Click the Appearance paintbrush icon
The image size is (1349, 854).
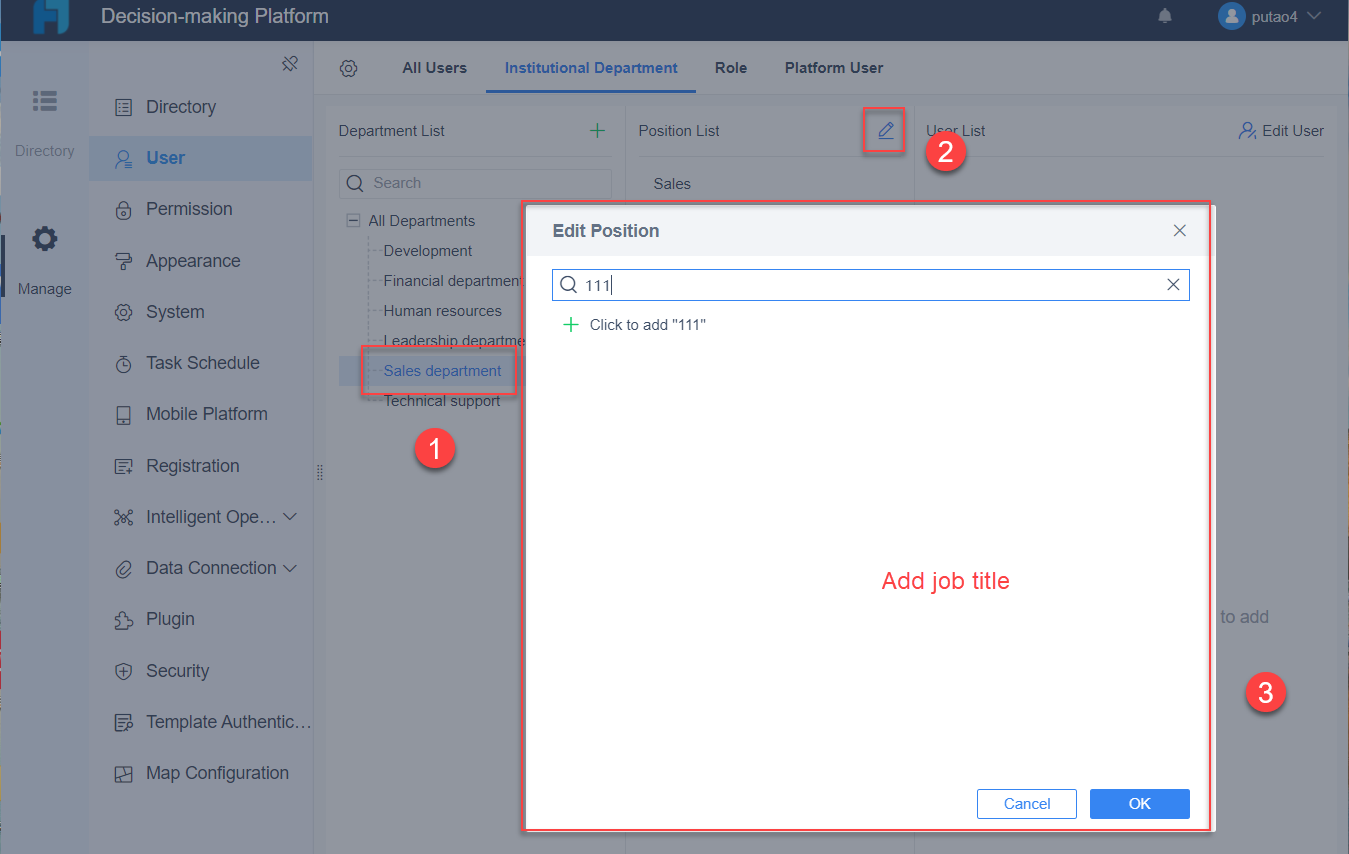pyautogui.click(x=122, y=260)
